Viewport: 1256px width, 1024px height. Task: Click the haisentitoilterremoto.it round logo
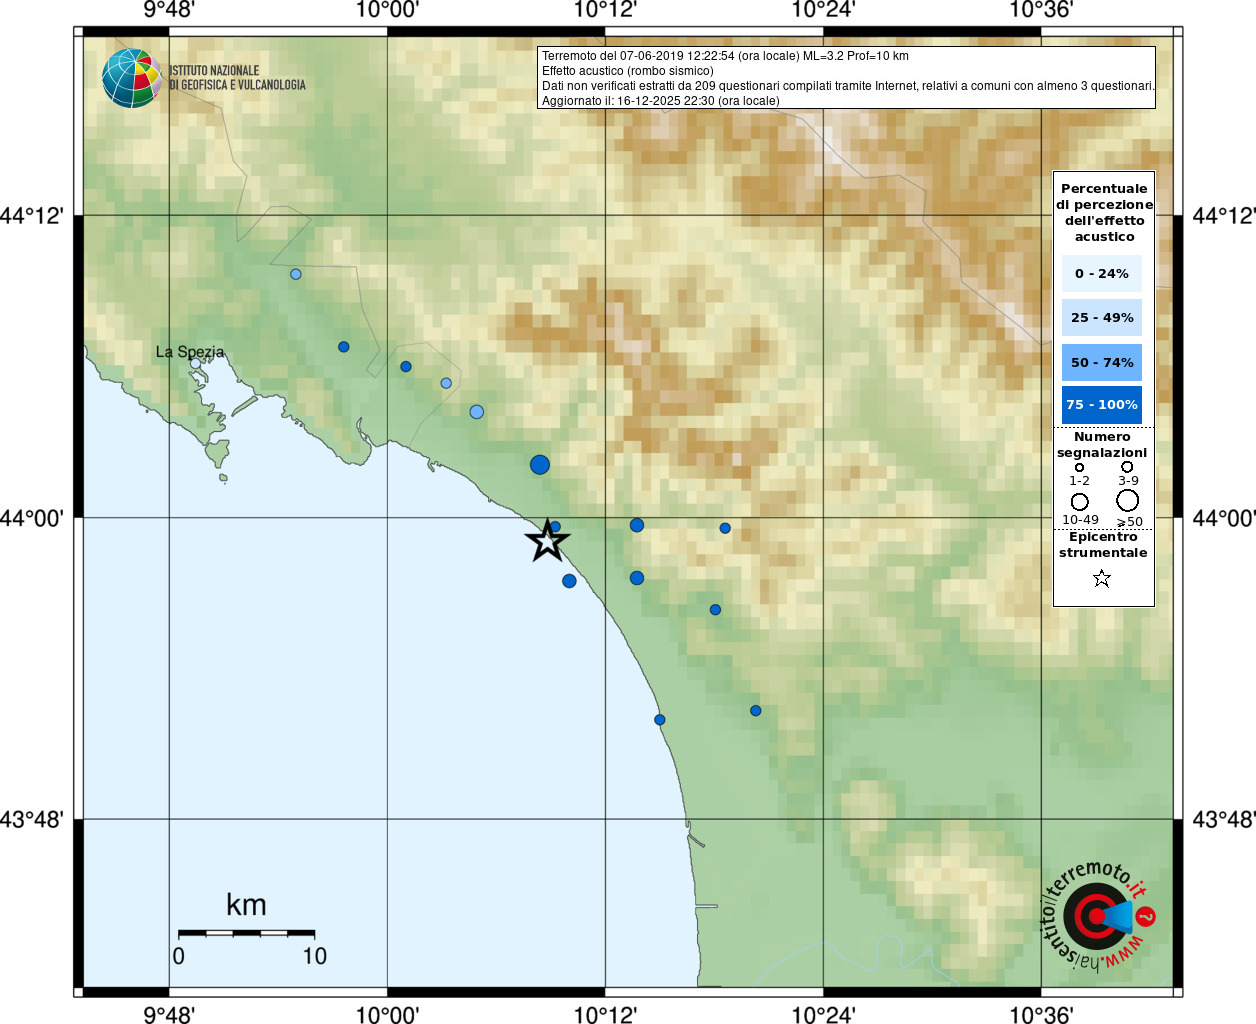click(x=1099, y=915)
